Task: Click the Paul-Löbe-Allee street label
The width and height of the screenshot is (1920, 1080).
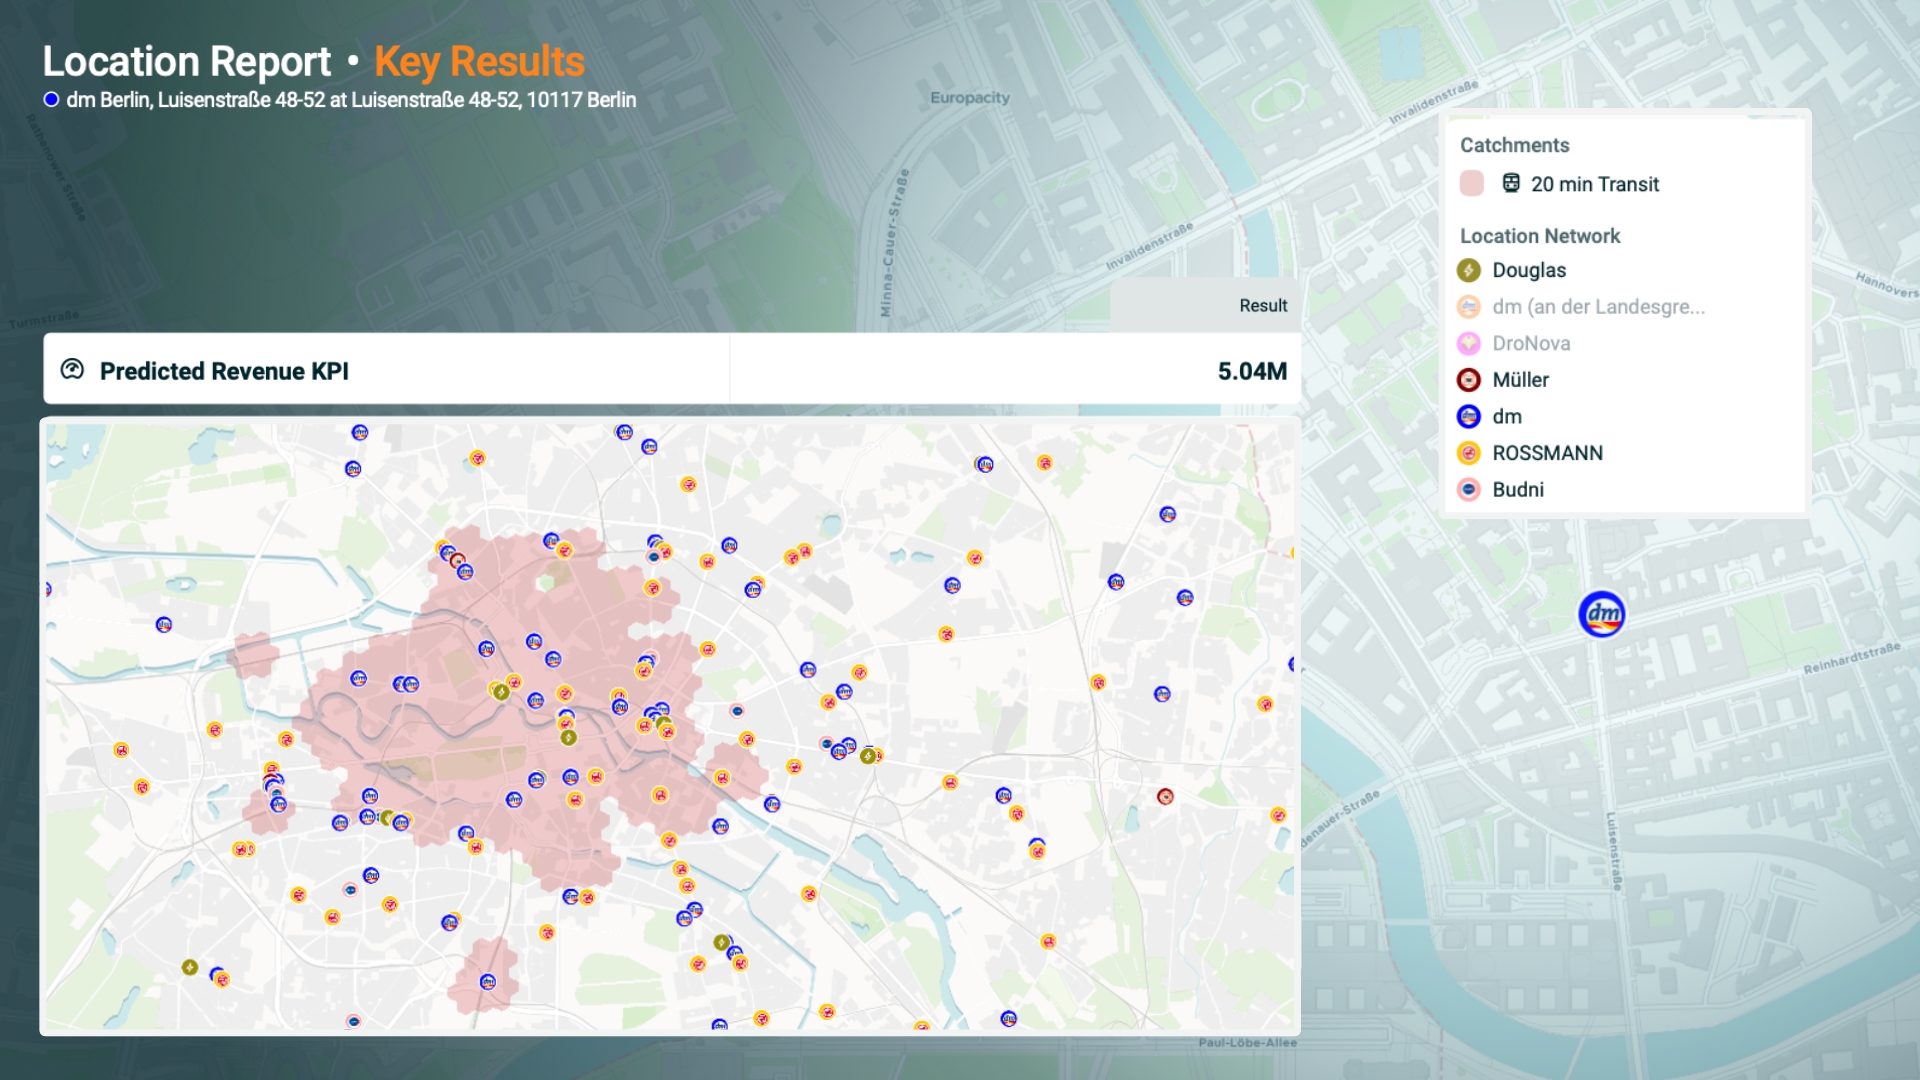Action: [1247, 1042]
